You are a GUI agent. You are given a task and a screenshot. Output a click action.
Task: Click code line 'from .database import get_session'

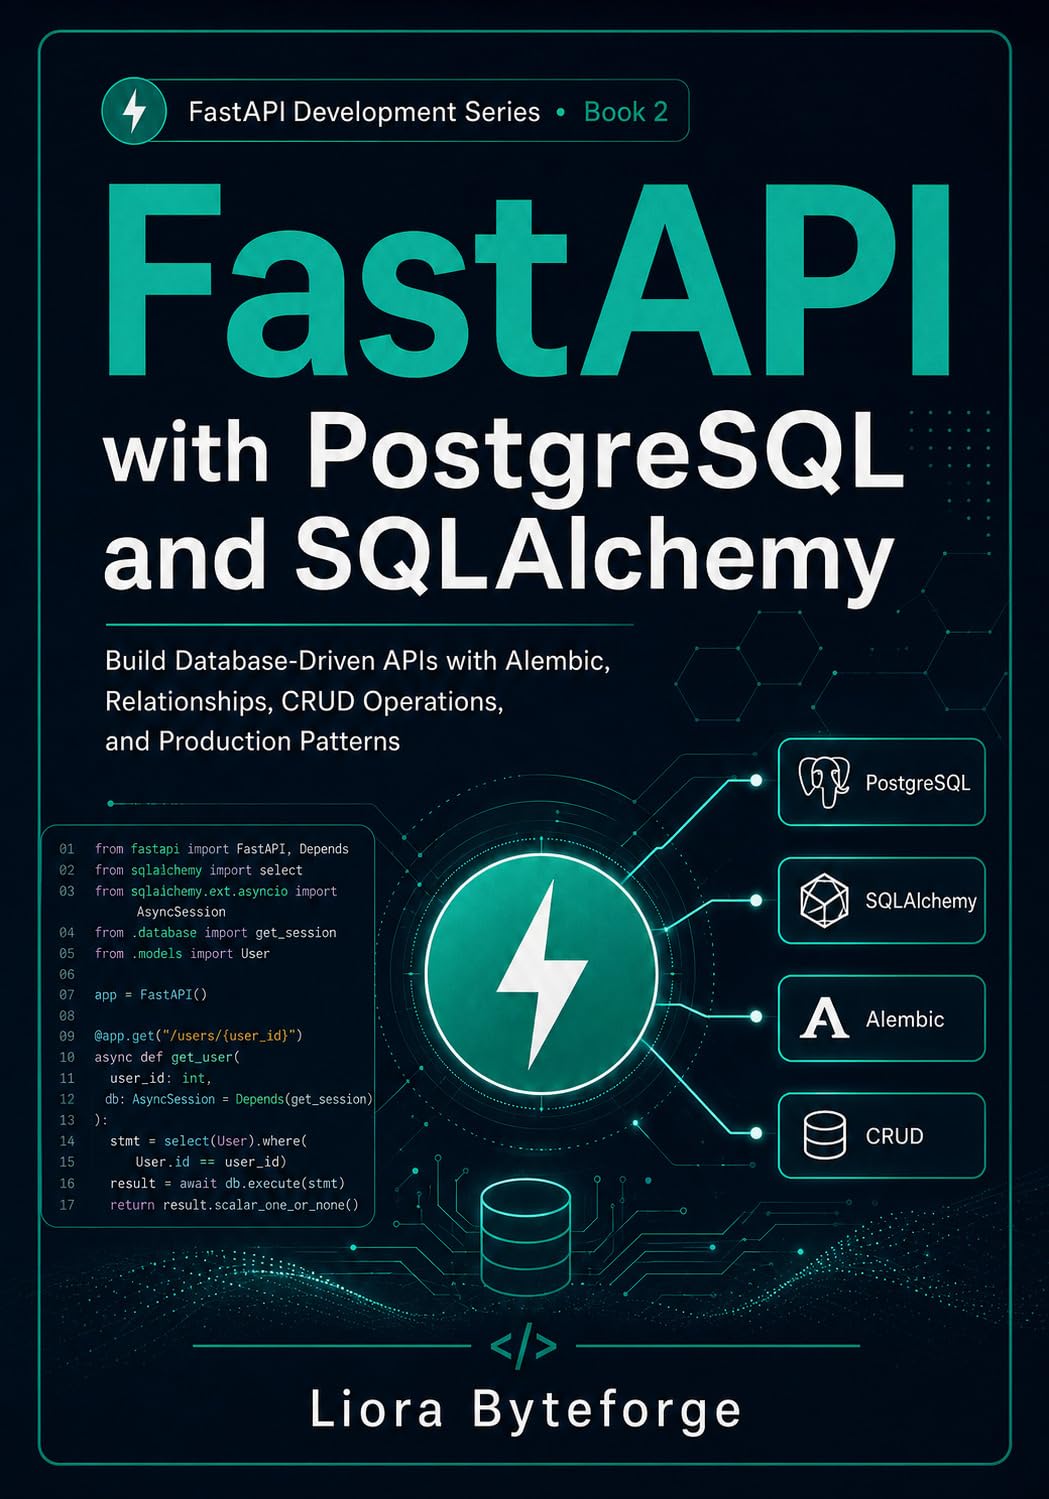click(215, 932)
